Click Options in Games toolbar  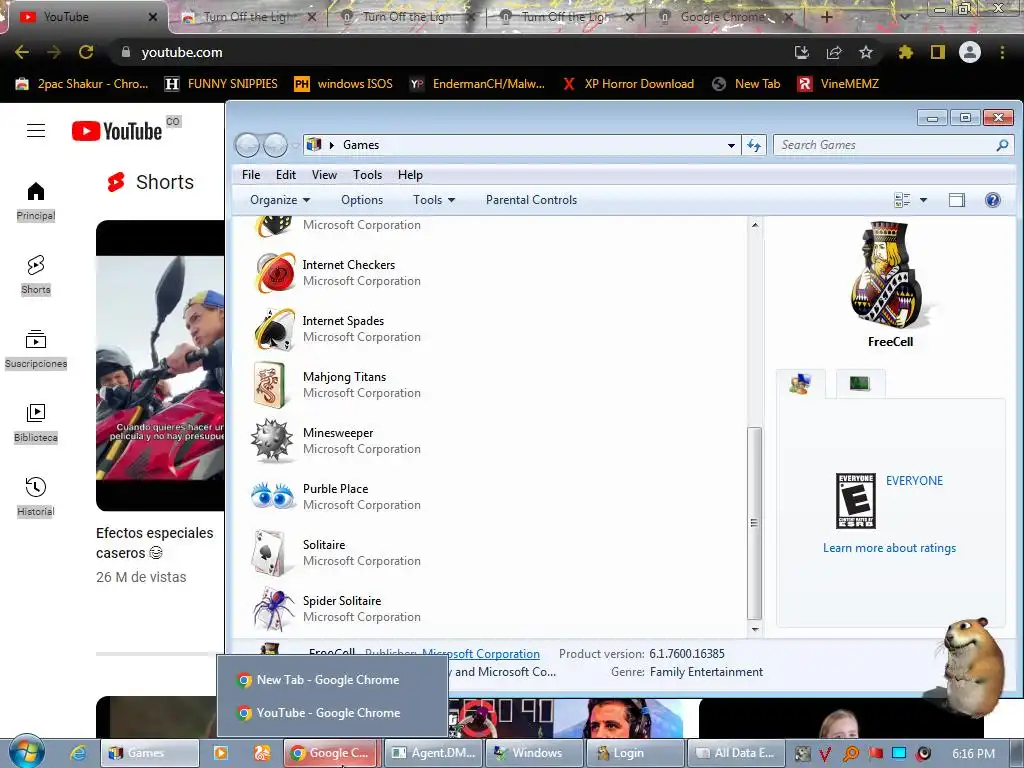(x=362, y=200)
